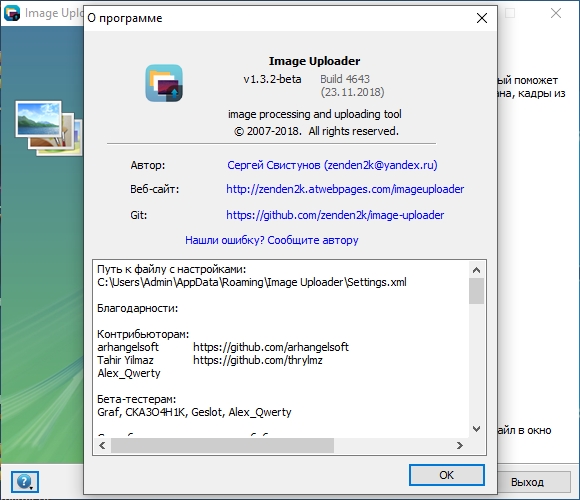This screenshot has height=500, width=580.
Task: Click the 'Веб-сайт:' label
Action: pyautogui.click(x=155, y=189)
